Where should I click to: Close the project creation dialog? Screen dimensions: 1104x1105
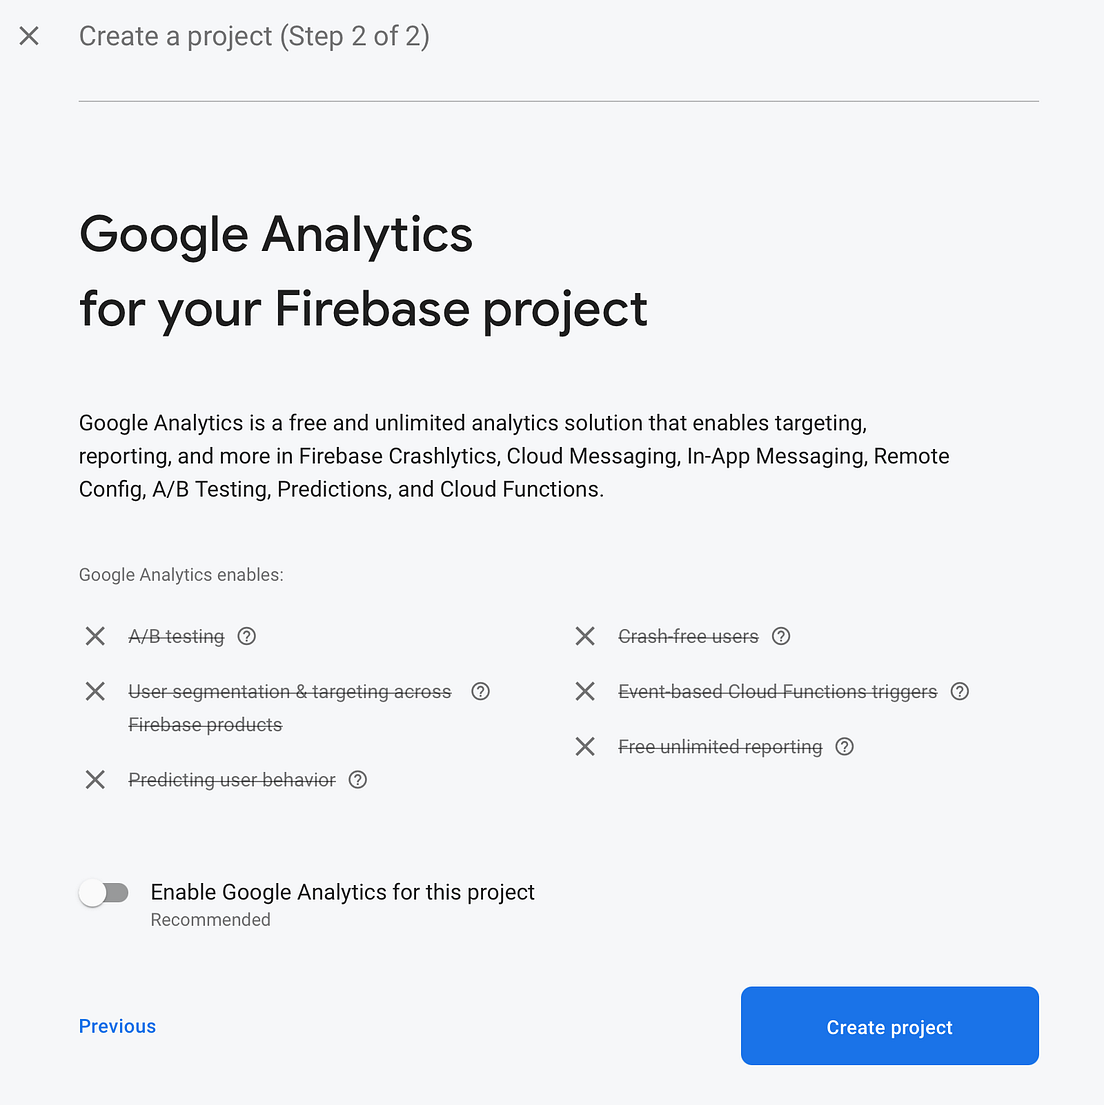coord(29,36)
